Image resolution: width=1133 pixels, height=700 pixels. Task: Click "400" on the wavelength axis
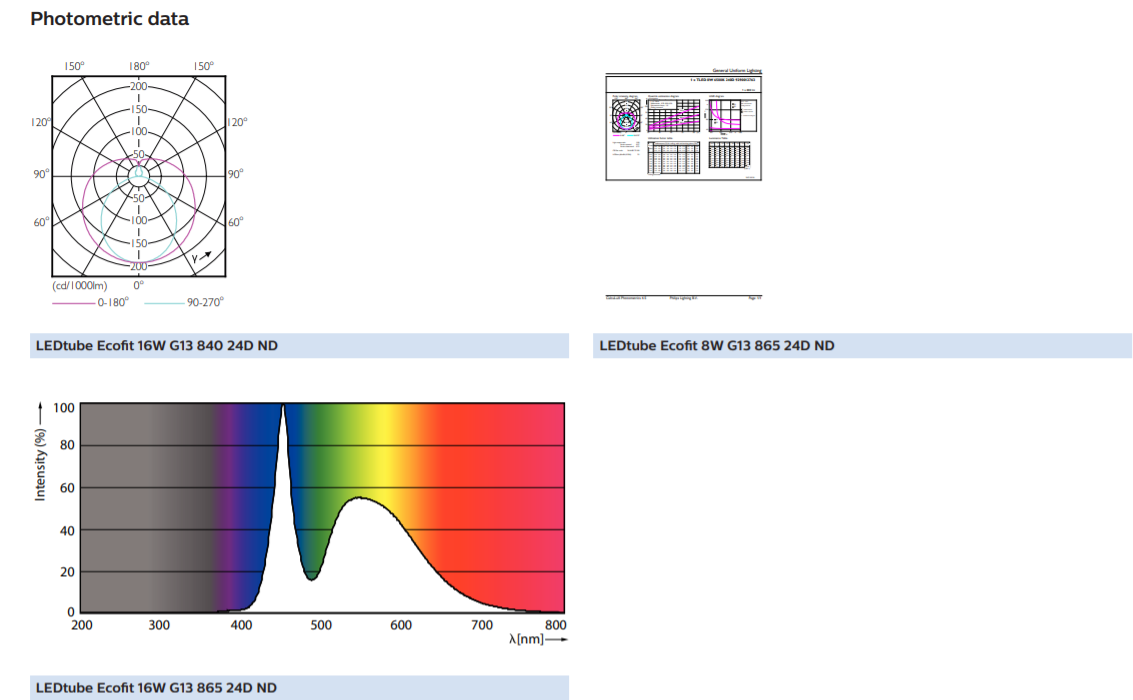241,626
